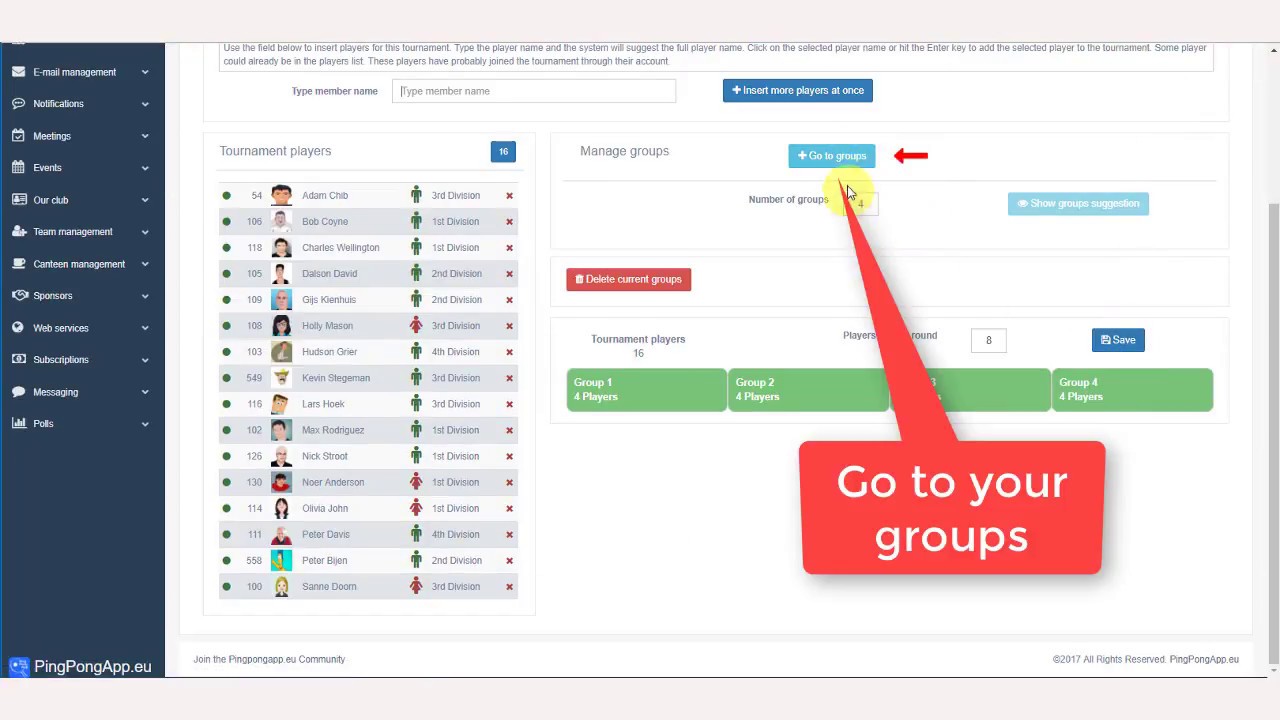Remove Adam Chib with red X

[509, 196]
